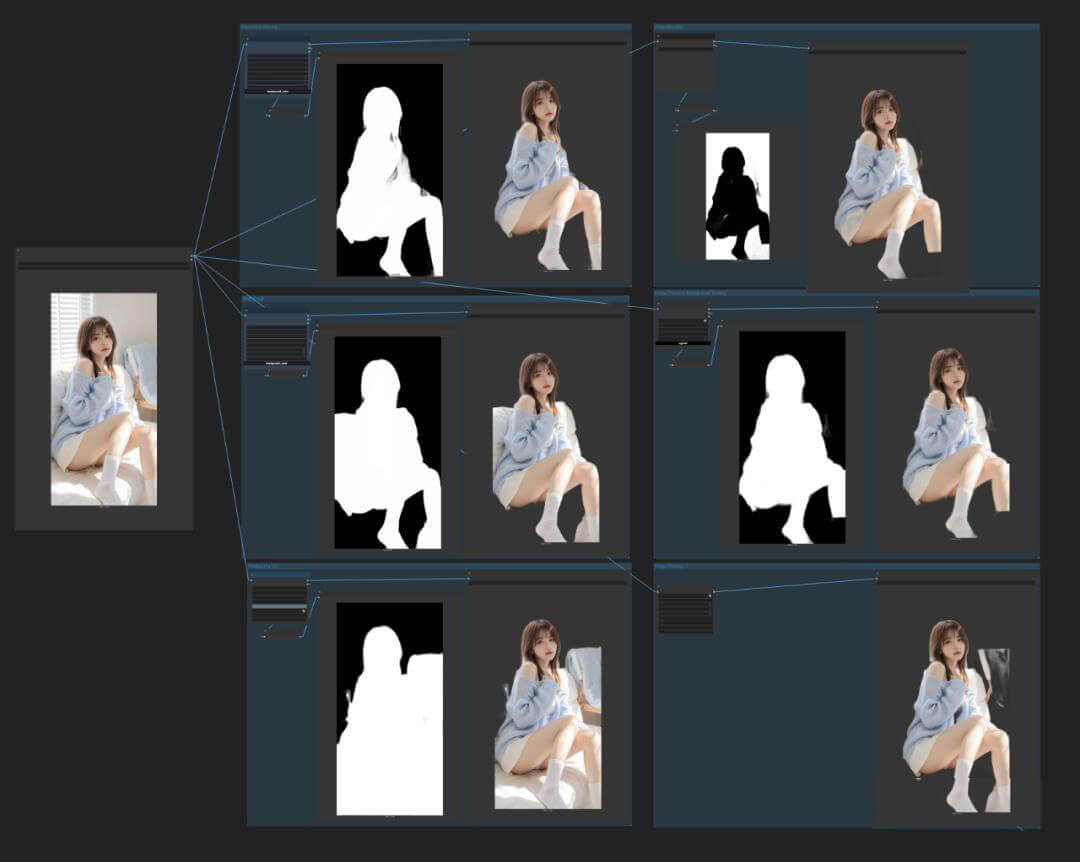Click the cutout result in the top-left group
The height and width of the screenshot is (862, 1080).
(x=548, y=175)
